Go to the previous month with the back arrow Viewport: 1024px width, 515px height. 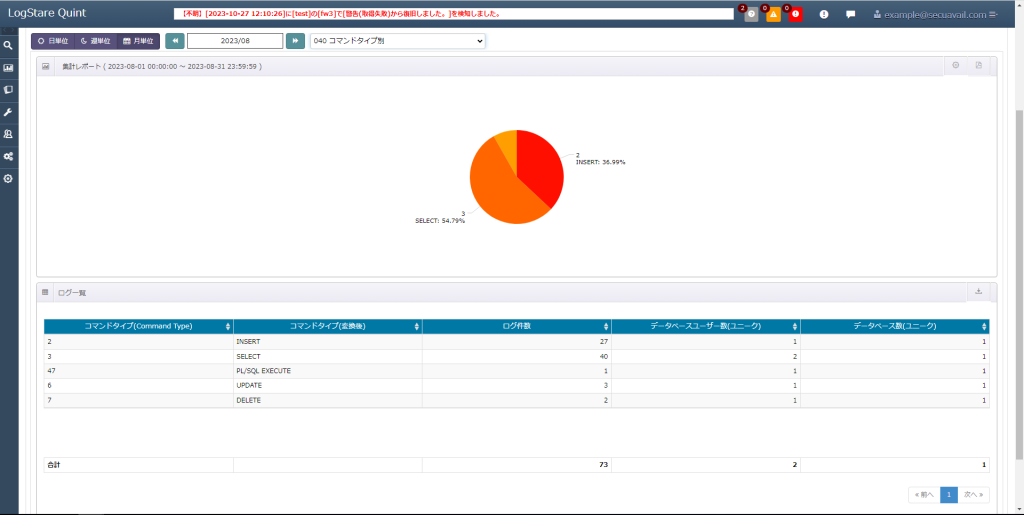(175, 41)
